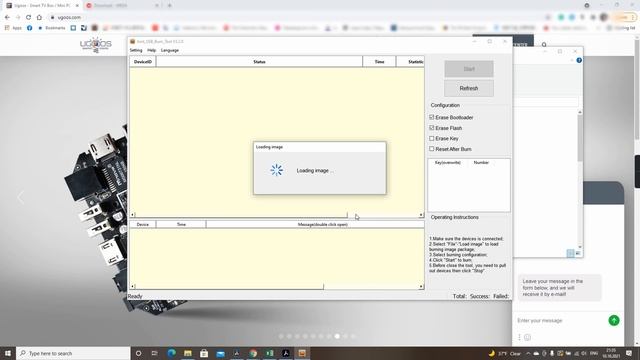
Task: Click left arrow of message log horizontal scrollbar
Action: [x=132, y=287]
